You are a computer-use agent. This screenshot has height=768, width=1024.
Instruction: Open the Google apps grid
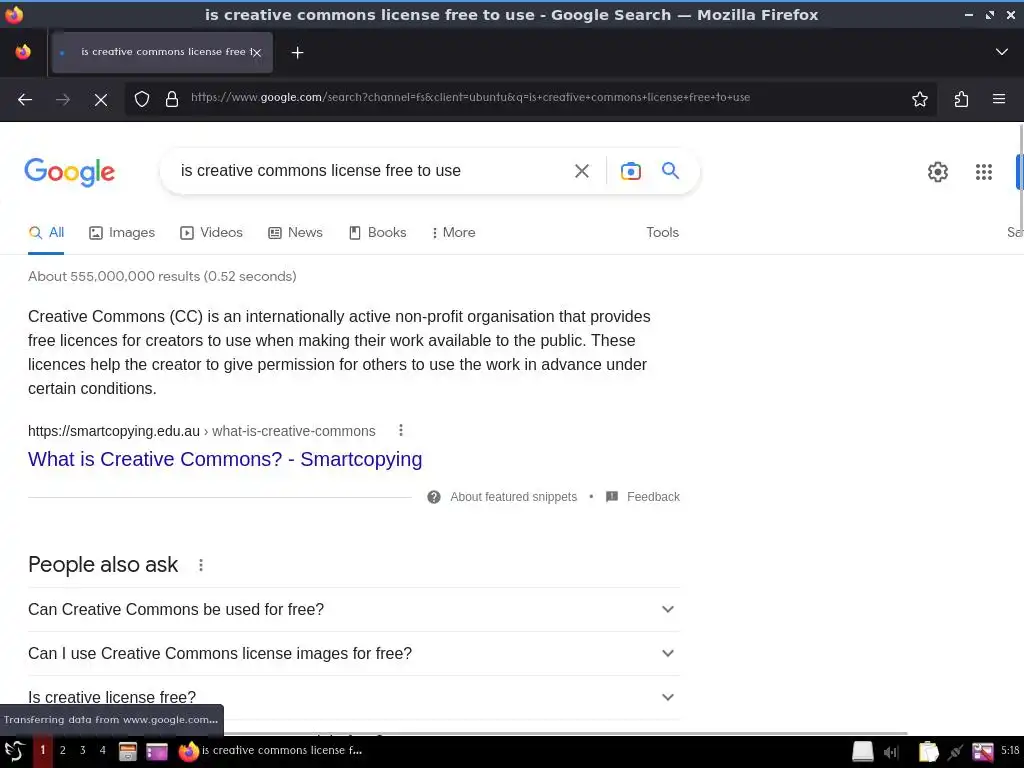point(984,172)
